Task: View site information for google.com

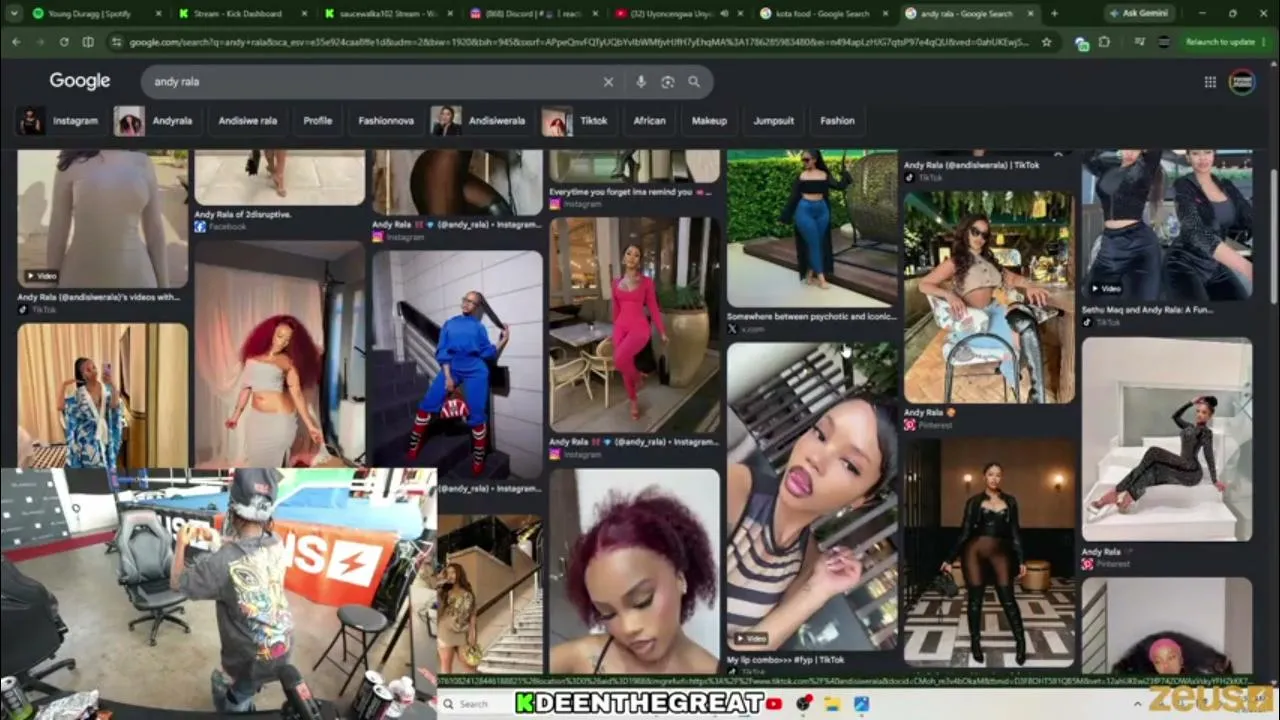Action: point(117,42)
